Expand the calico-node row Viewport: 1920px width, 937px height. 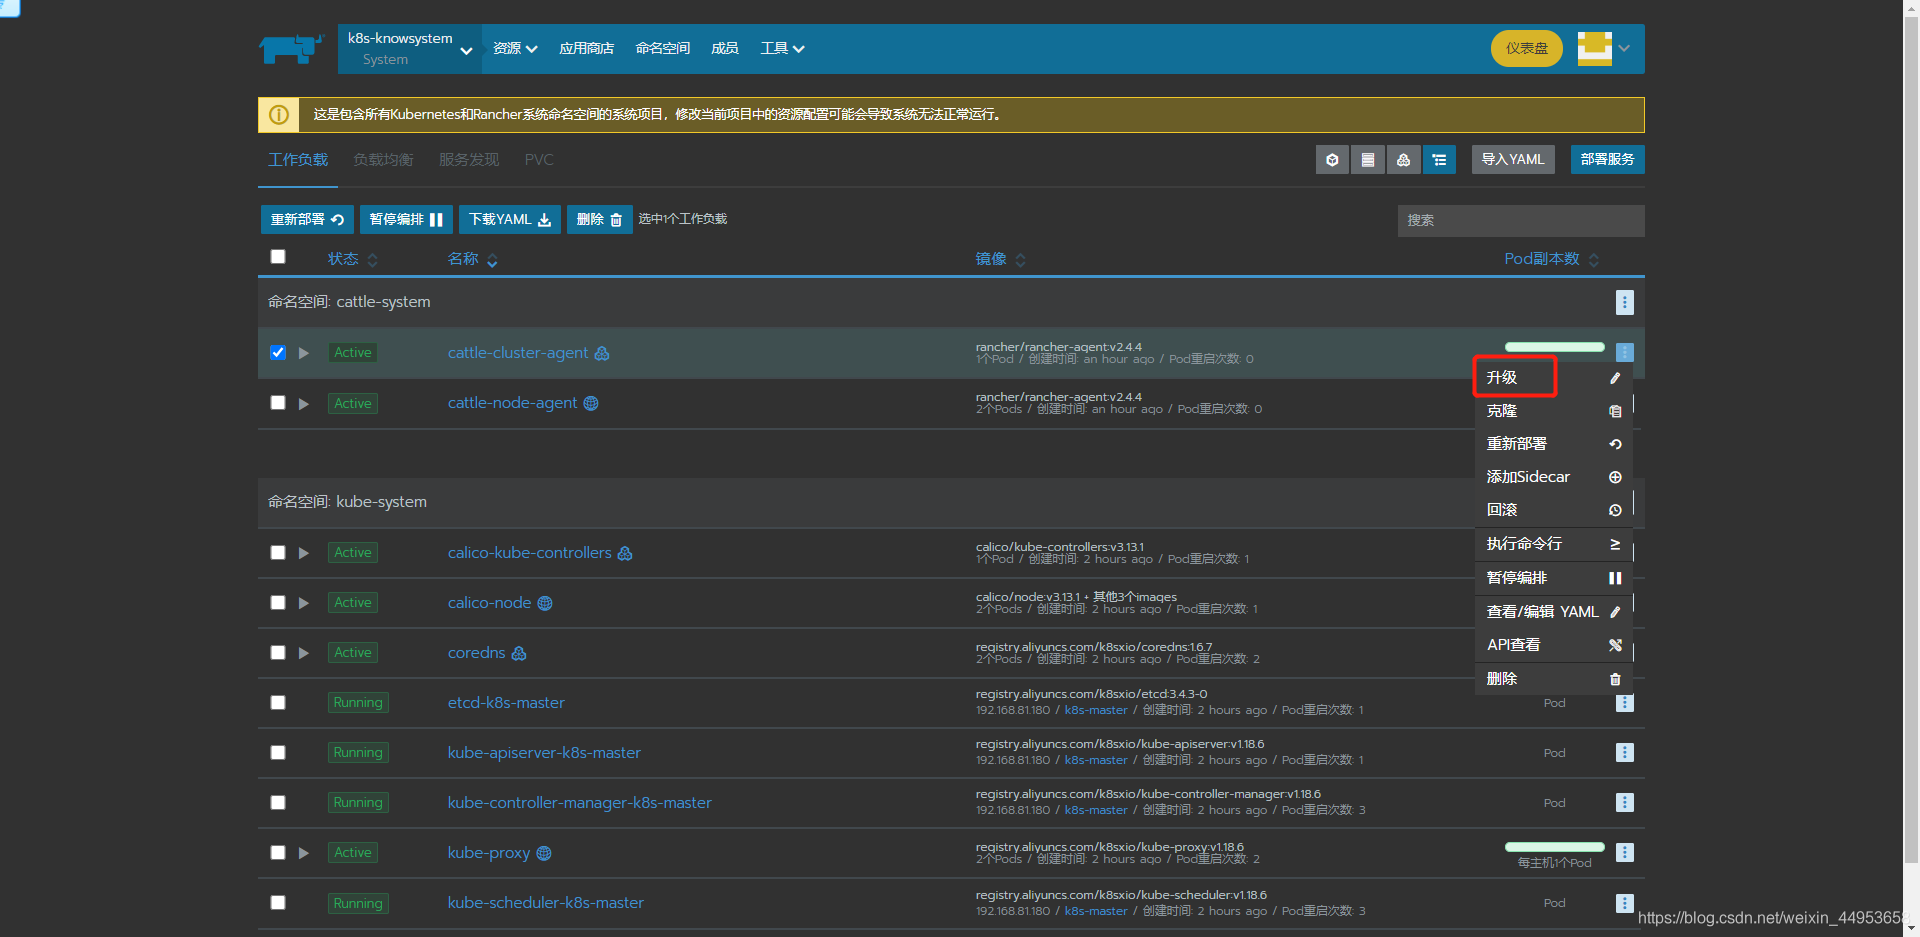tap(304, 603)
